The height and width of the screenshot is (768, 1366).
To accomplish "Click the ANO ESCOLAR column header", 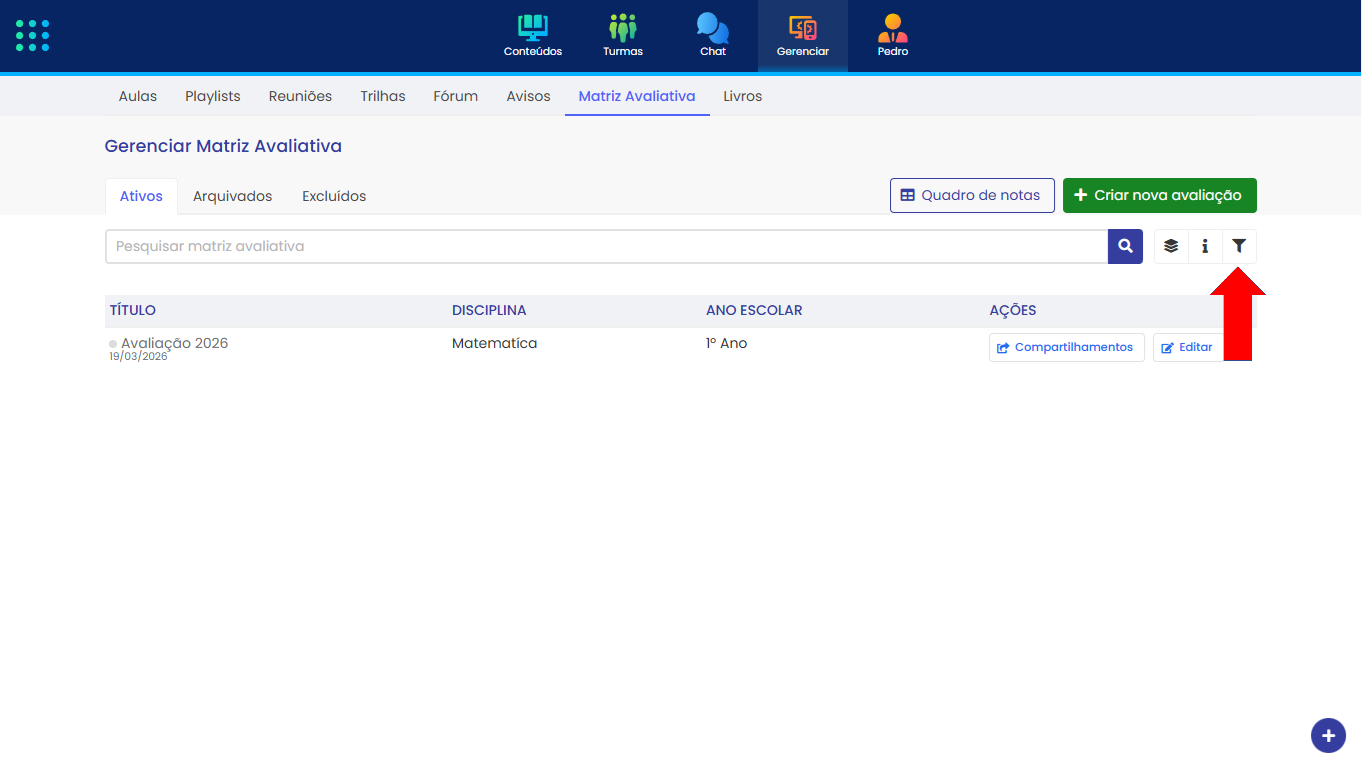I will tap(754, 310).
